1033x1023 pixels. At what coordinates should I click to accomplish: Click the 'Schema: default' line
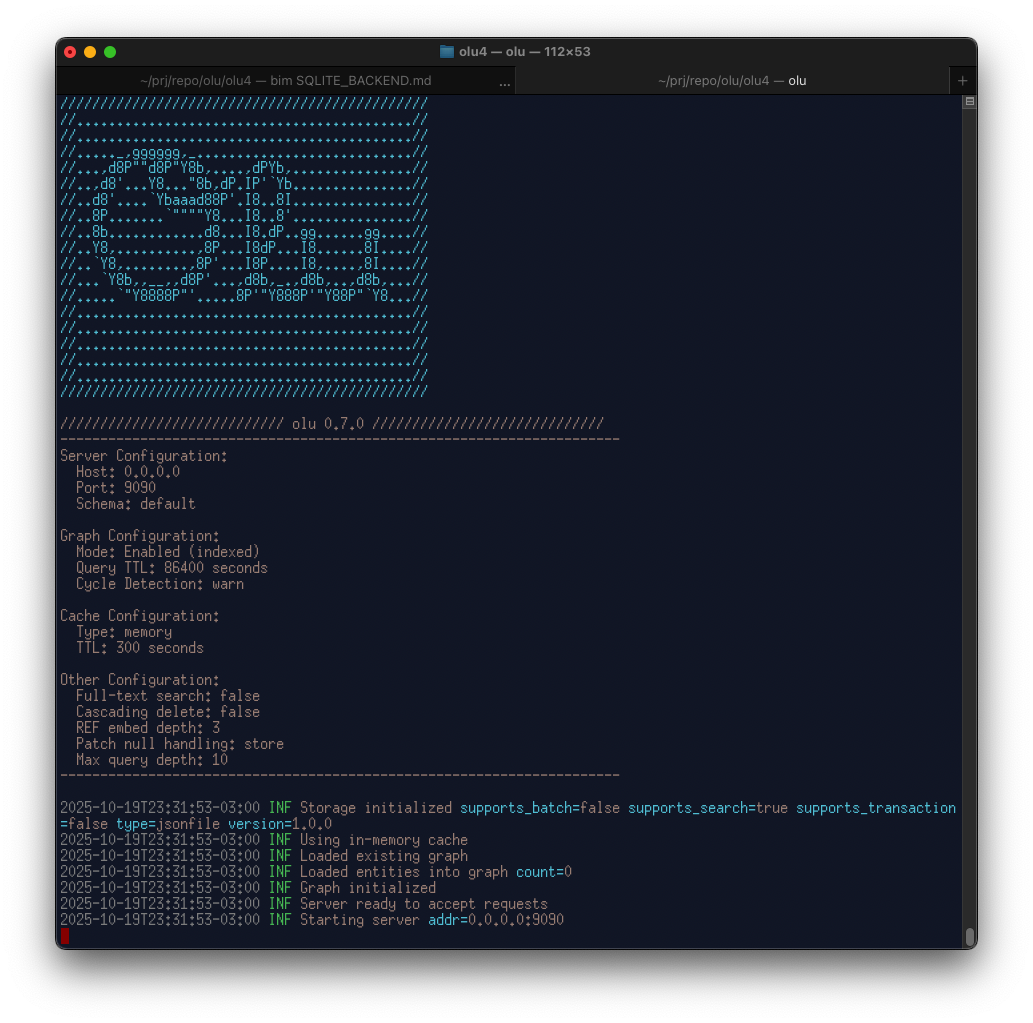coord(136,504)
